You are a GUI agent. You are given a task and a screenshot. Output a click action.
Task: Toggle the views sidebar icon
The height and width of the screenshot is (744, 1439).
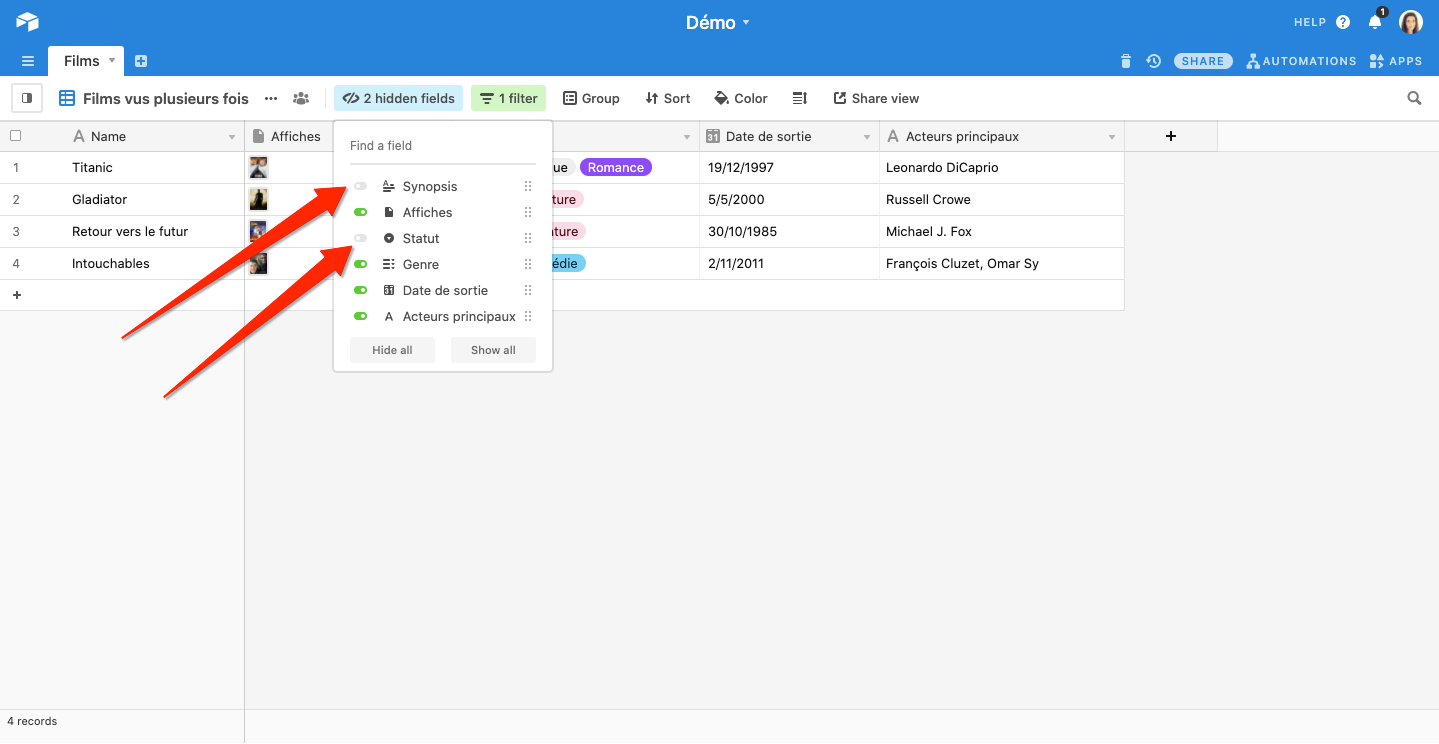point(27,98)
